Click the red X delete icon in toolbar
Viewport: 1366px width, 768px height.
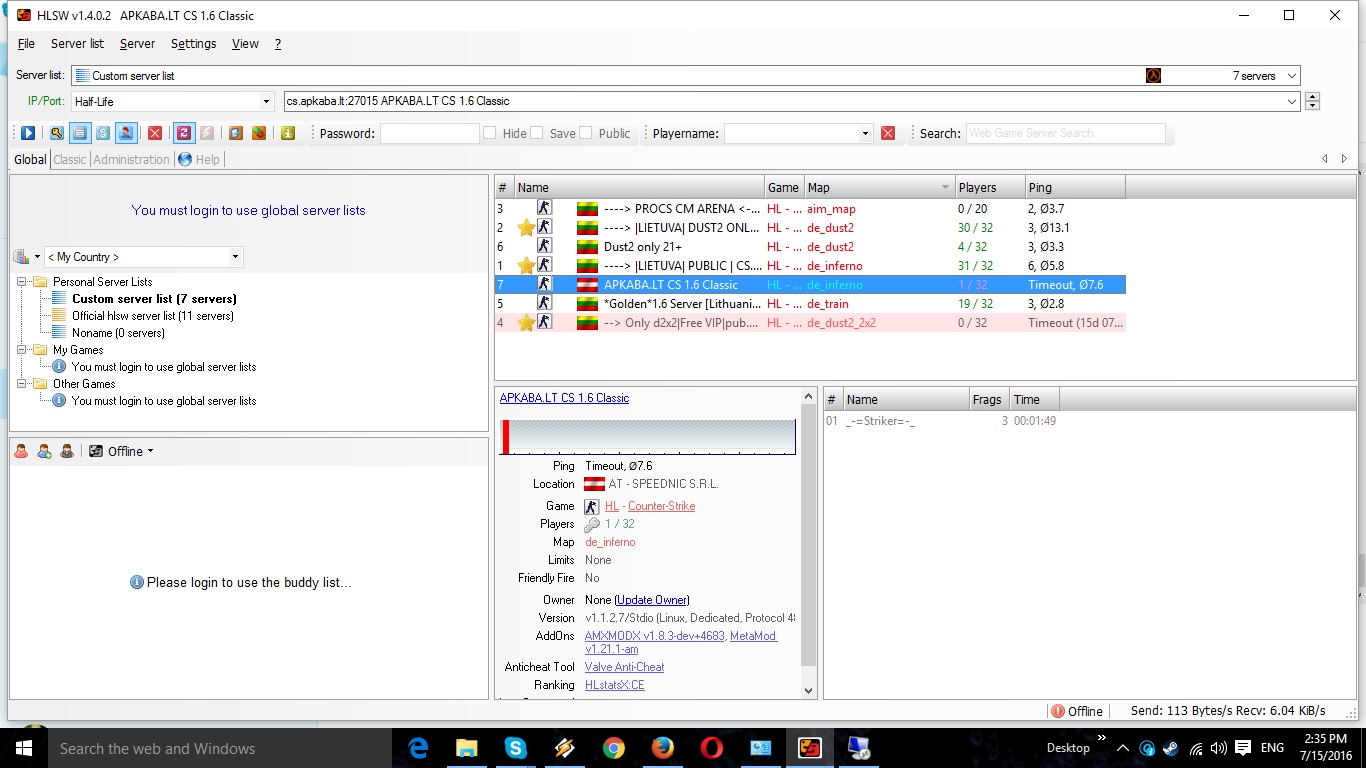click(x=155, y=133)
